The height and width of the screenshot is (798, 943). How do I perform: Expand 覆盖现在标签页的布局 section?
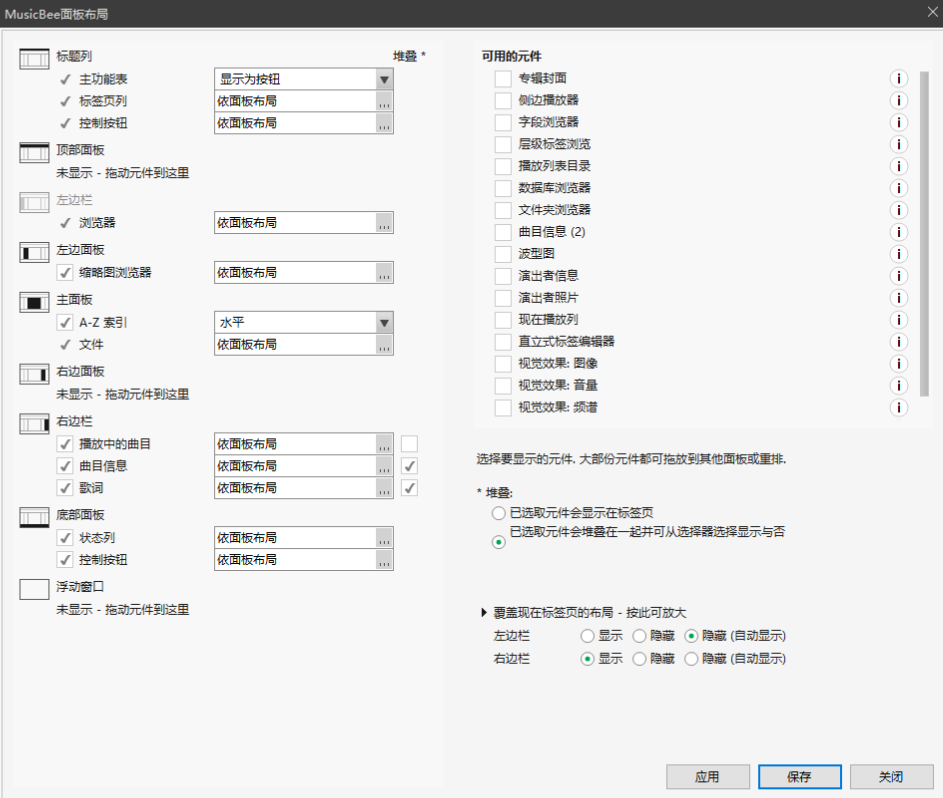click(484, 613)
